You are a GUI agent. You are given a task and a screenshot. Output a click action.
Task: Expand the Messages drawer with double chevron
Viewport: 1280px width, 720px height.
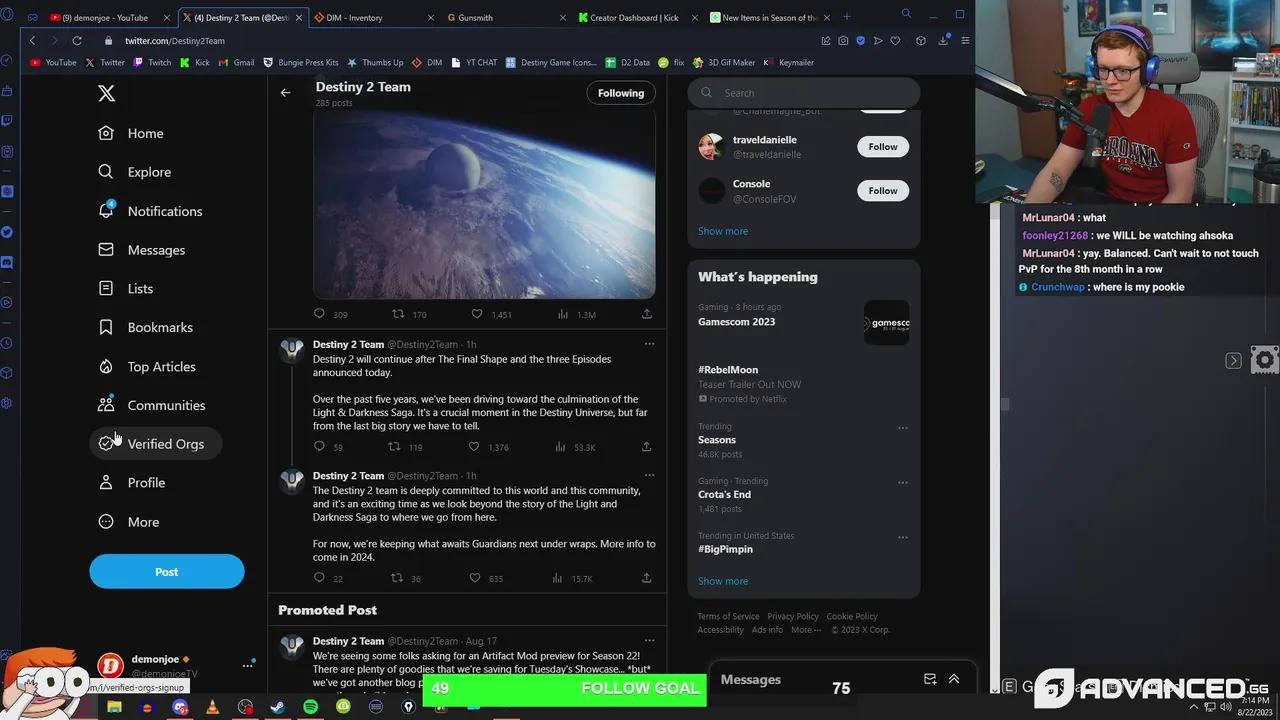pyautogui.click(x=954, y=679)
